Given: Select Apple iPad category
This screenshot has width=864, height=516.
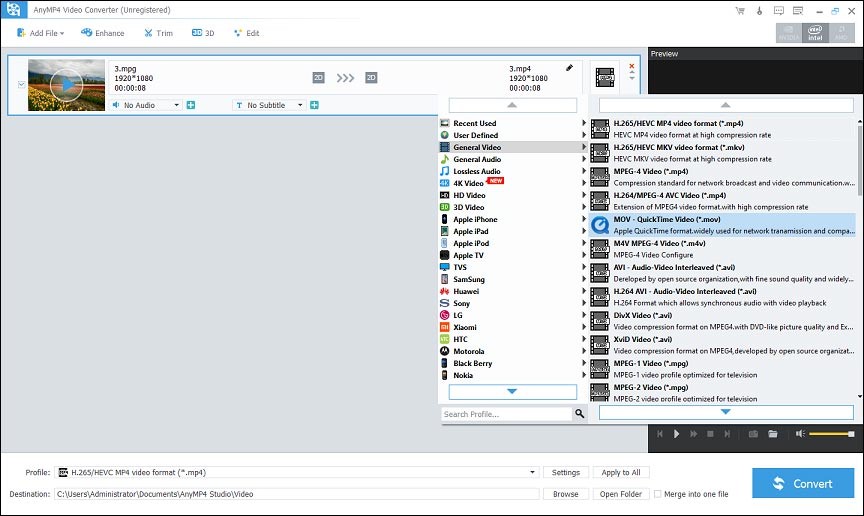Looking at the screenshot, I should pyautogui.click(x=512, y=232).
